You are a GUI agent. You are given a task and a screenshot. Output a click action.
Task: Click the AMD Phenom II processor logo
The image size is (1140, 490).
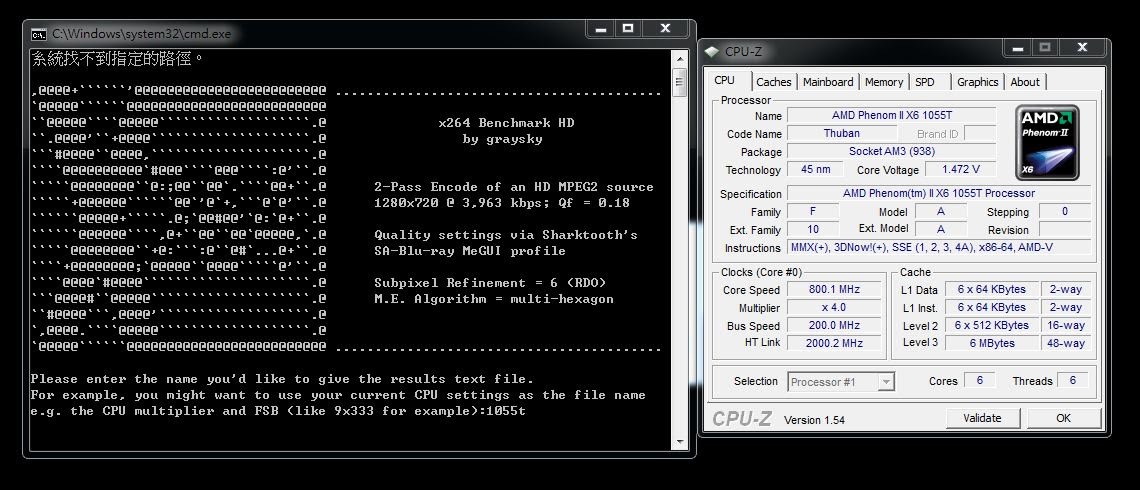[x=1048, y=142]
